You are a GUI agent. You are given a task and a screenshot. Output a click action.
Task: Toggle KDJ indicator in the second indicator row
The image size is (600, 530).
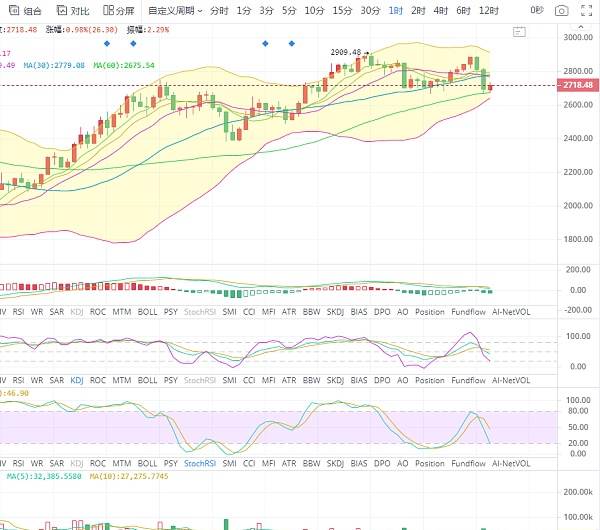click(77, 380)
